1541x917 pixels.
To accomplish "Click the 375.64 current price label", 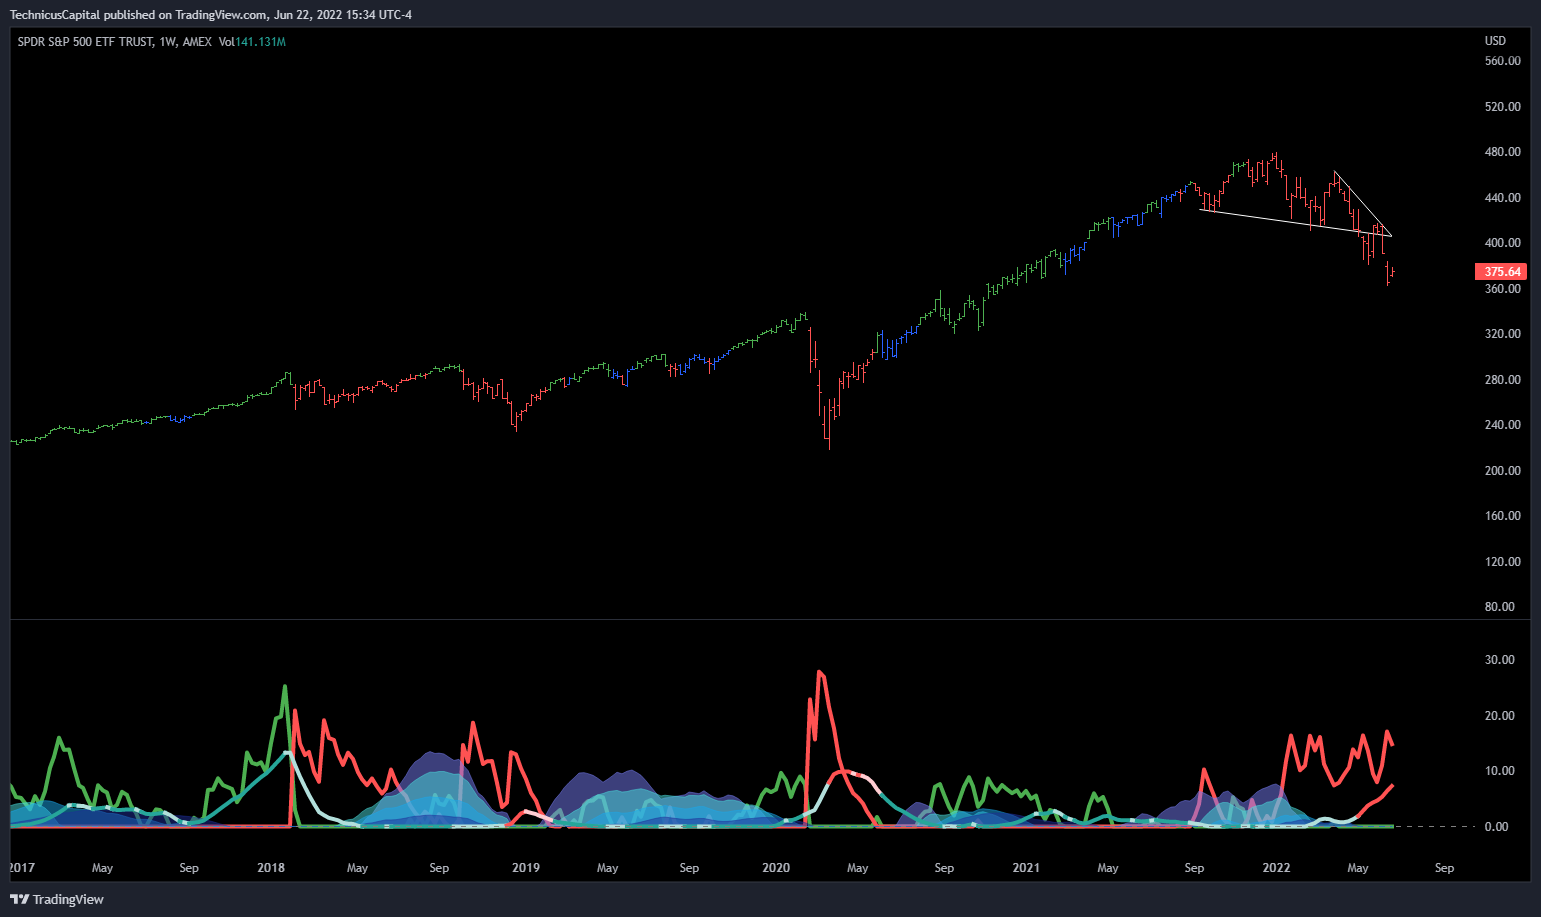I will [x=1501, y=272].
